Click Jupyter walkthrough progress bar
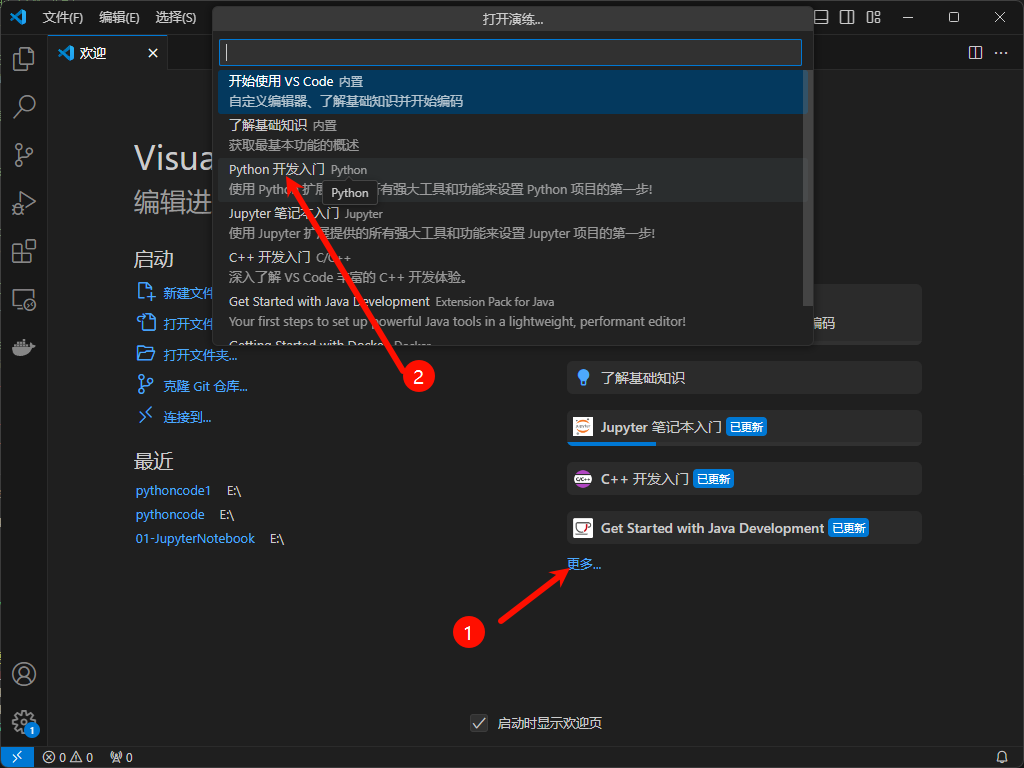This screenshot has height=768, width=1024. (x=744, y=444)
